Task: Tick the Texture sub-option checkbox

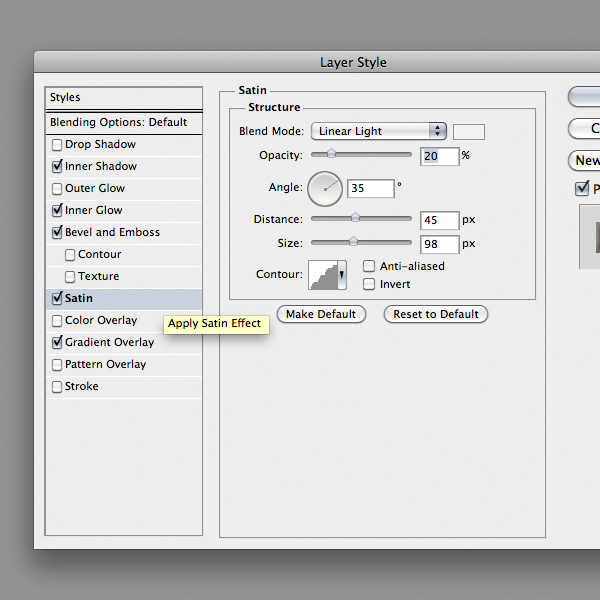Action: tap(70, 277)
